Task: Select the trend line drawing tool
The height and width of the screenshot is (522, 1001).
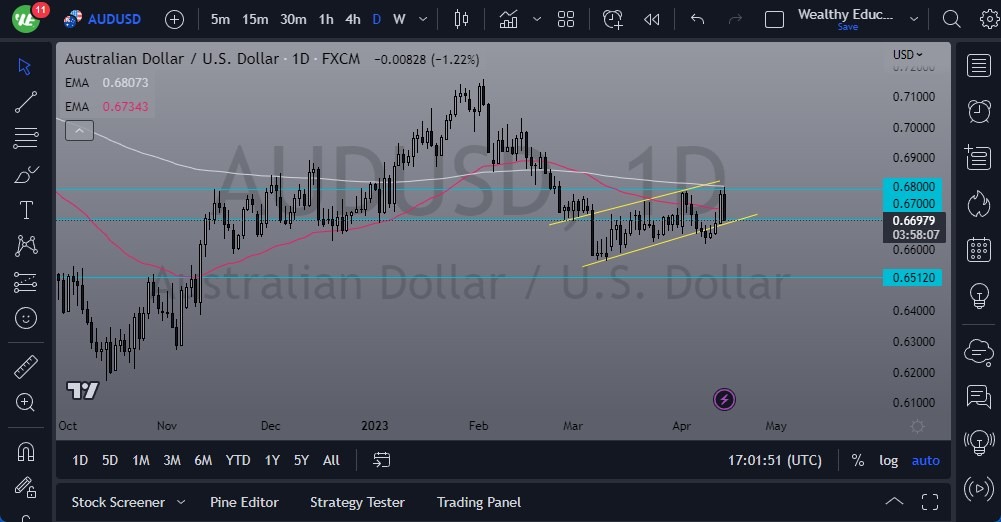Action: coord(26,102)
